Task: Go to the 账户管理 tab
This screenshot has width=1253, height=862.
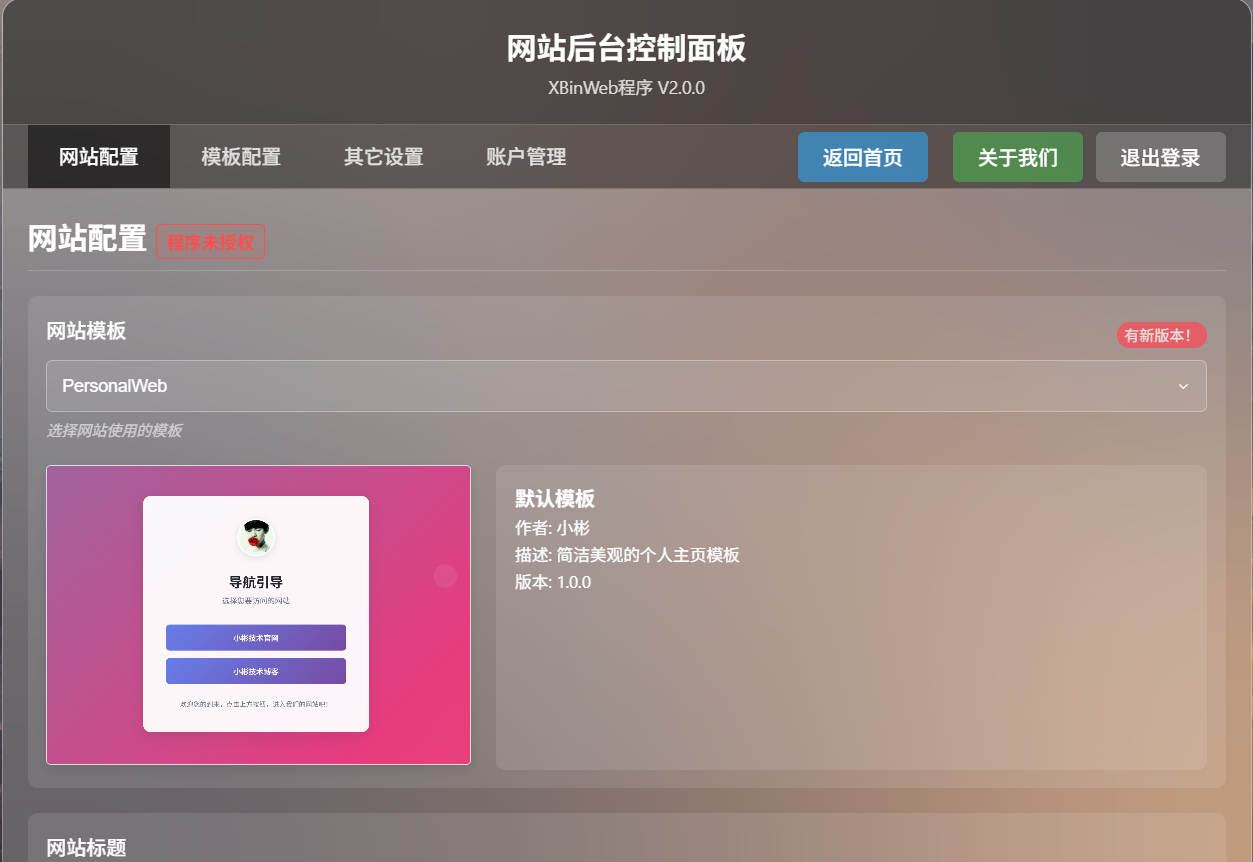Action: tap(526, 157)
